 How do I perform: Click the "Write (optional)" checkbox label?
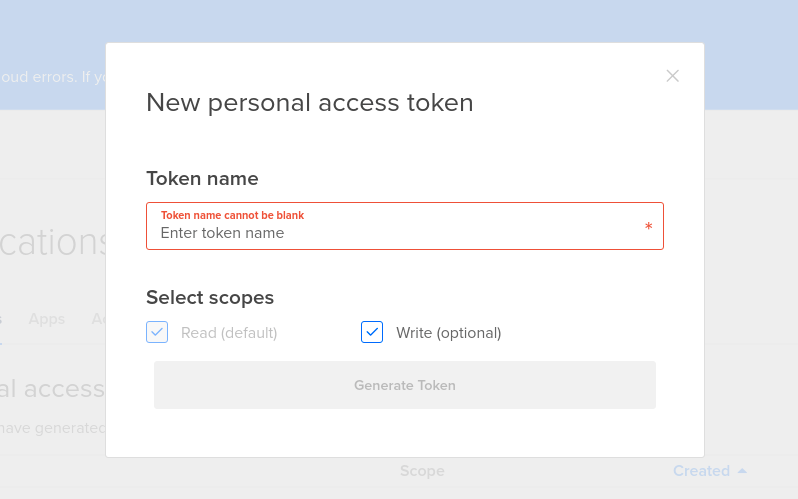coord(448,333)
